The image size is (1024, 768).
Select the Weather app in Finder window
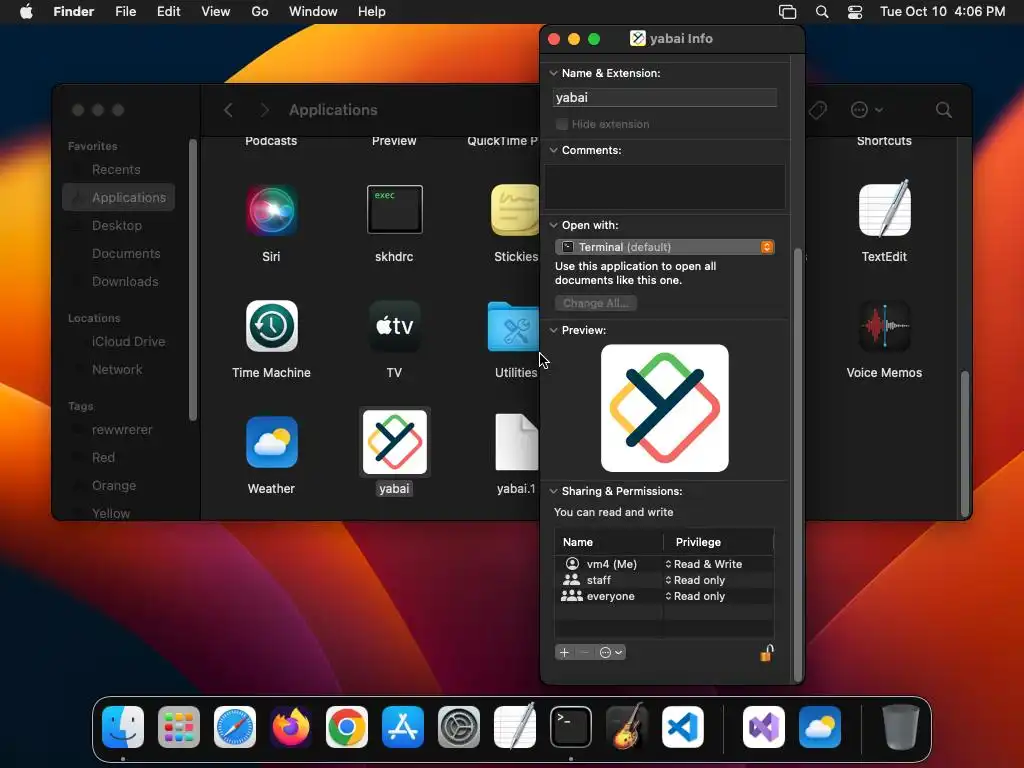tap(272, 442)
